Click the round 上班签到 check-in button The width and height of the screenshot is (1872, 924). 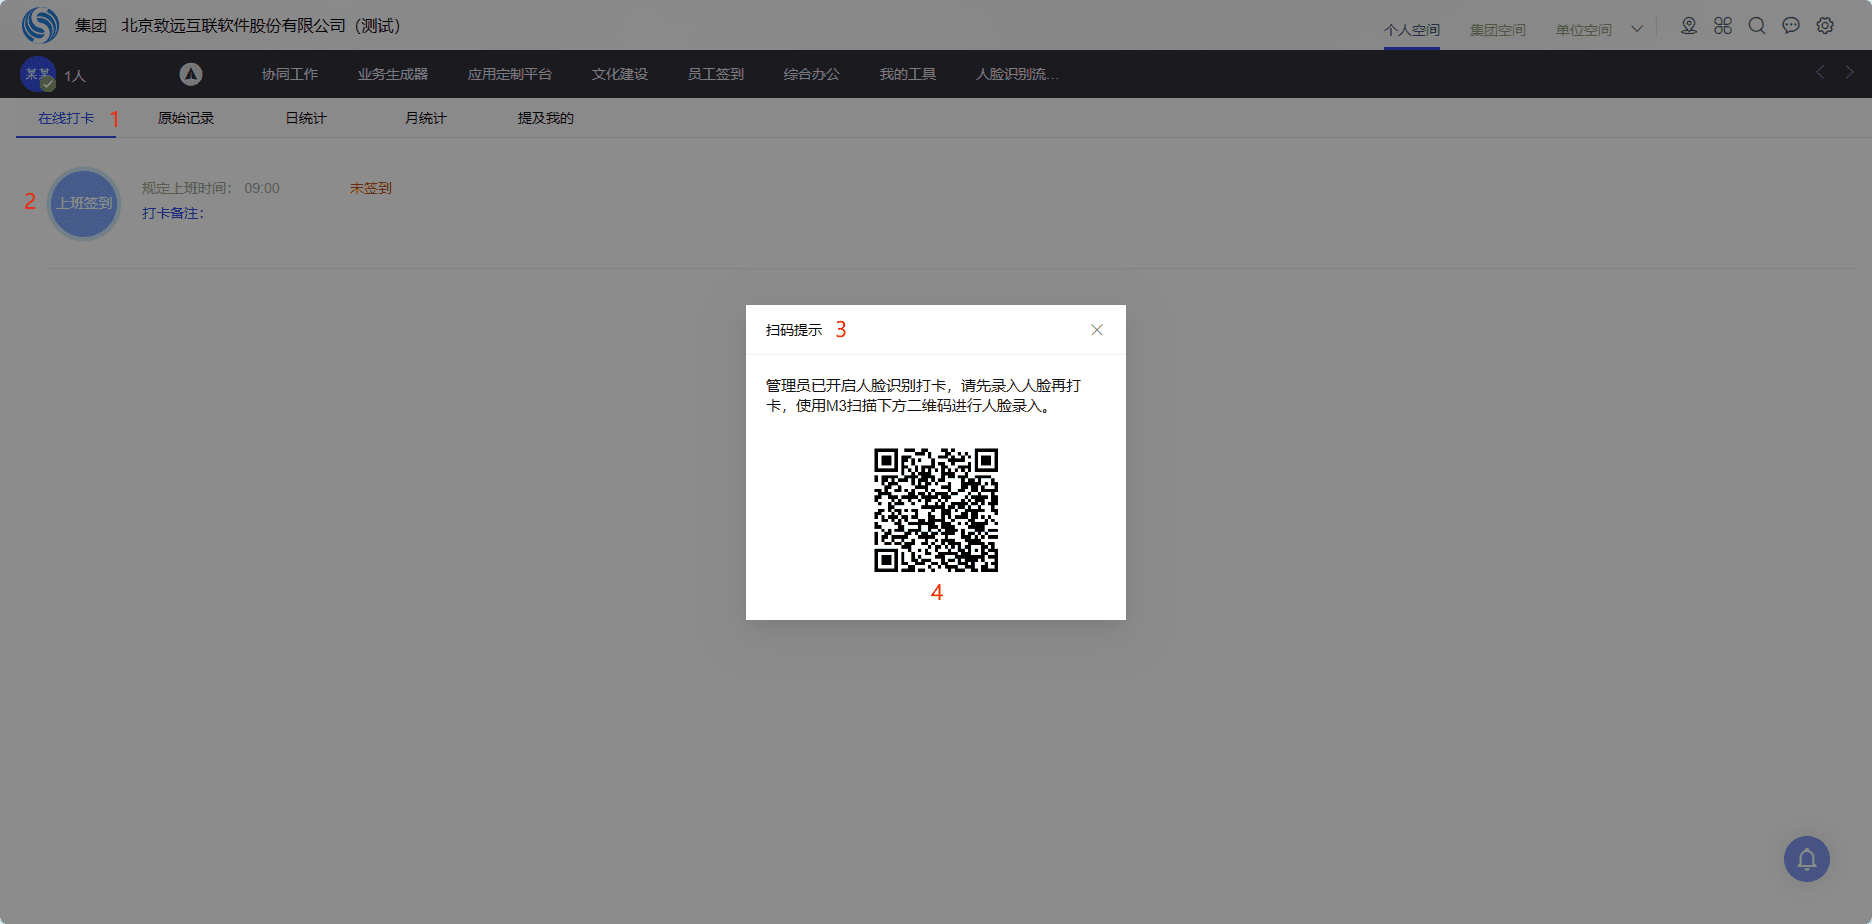84,204
